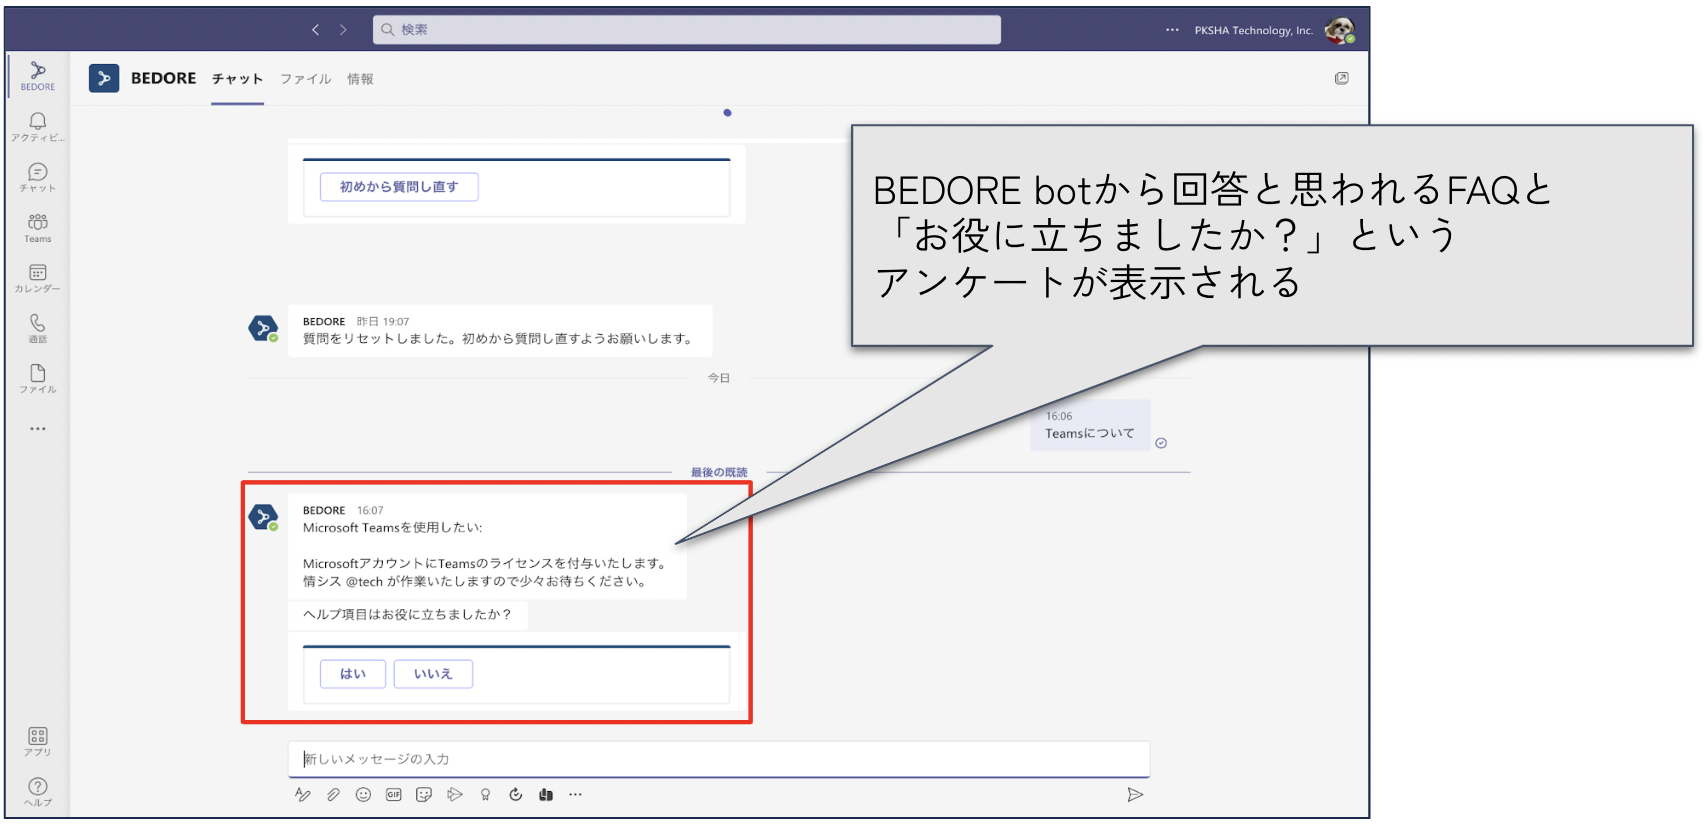Click the ヘルプ項目はお役に立ちましたか？ message
This screenshot has width=1706, height=824.
[x=407, y=615]
